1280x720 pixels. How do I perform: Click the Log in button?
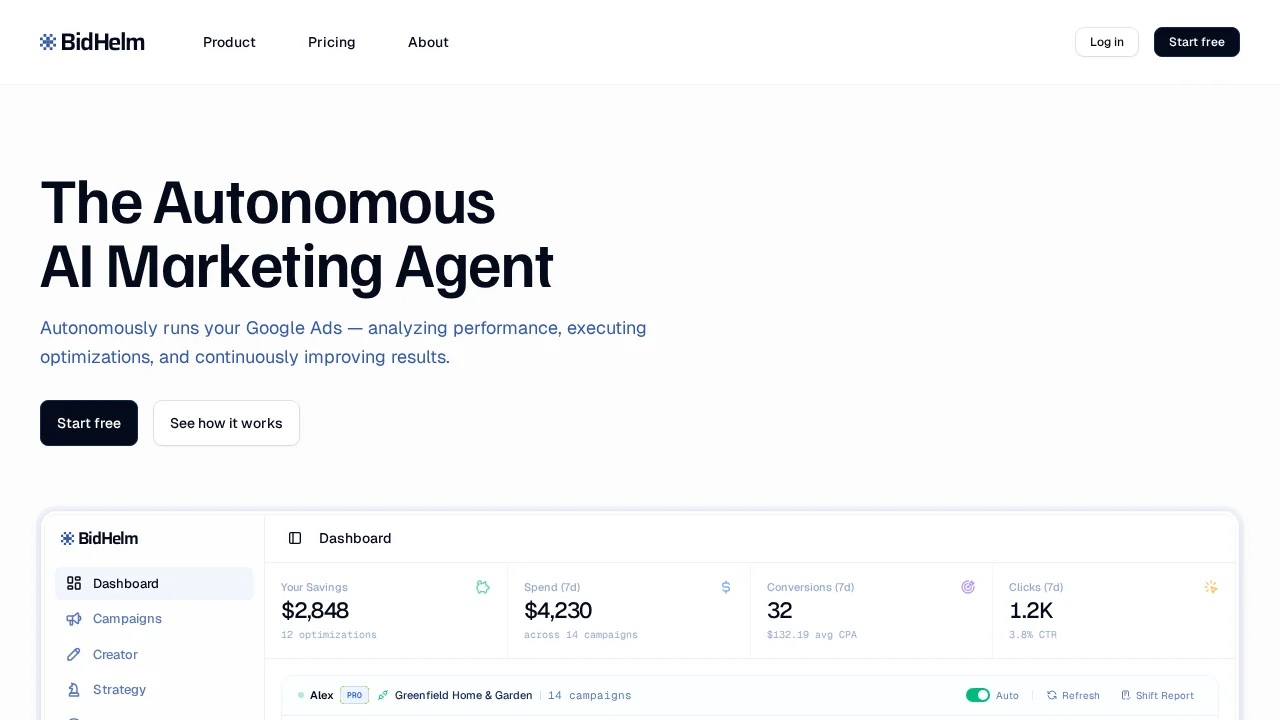(x=1106, y=42)
